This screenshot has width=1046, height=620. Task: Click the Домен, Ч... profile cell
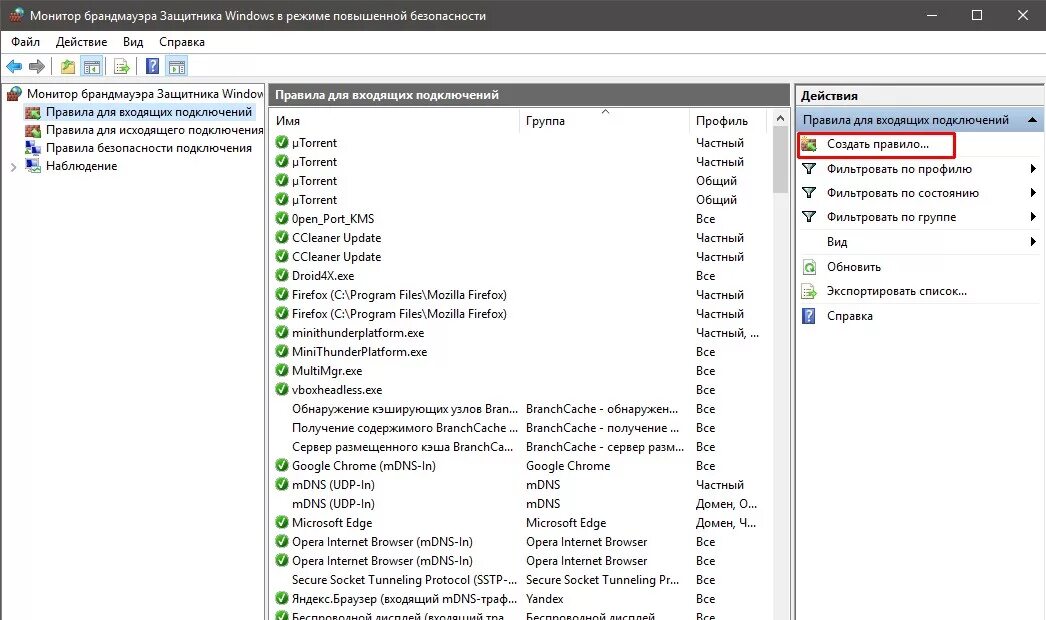tap(726, 523)
